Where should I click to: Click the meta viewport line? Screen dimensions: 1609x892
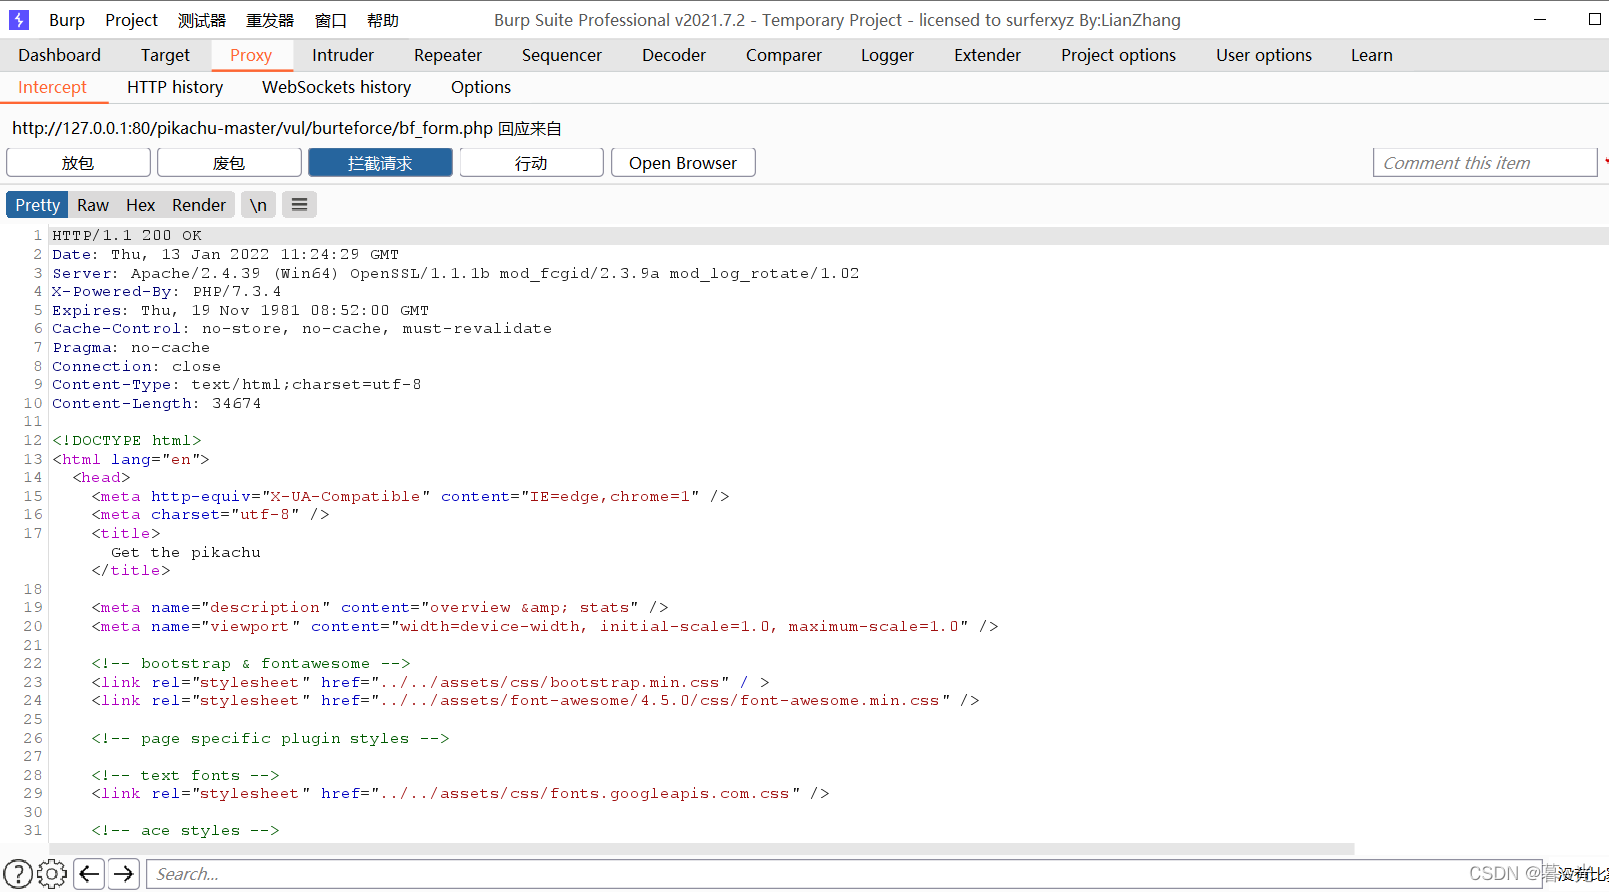(x=545, y=626)
